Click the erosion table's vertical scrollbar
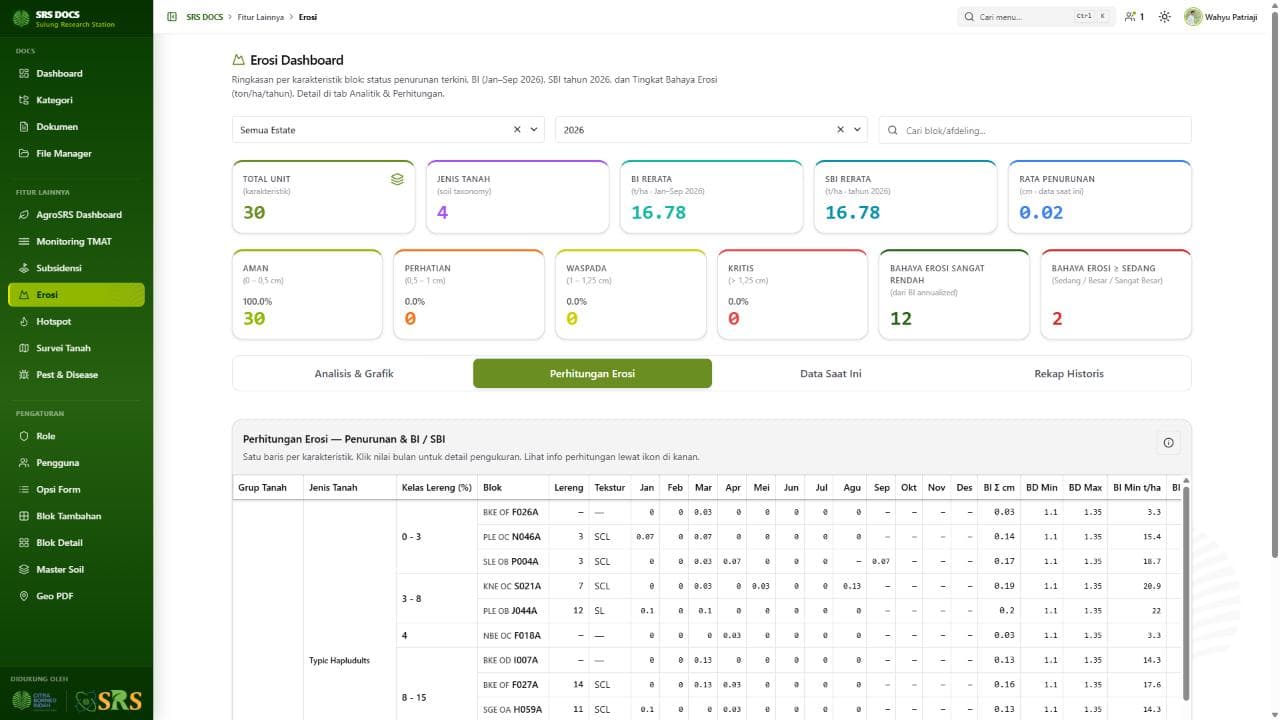Viewport: 1280px width, 720px height. (1187, 592)
